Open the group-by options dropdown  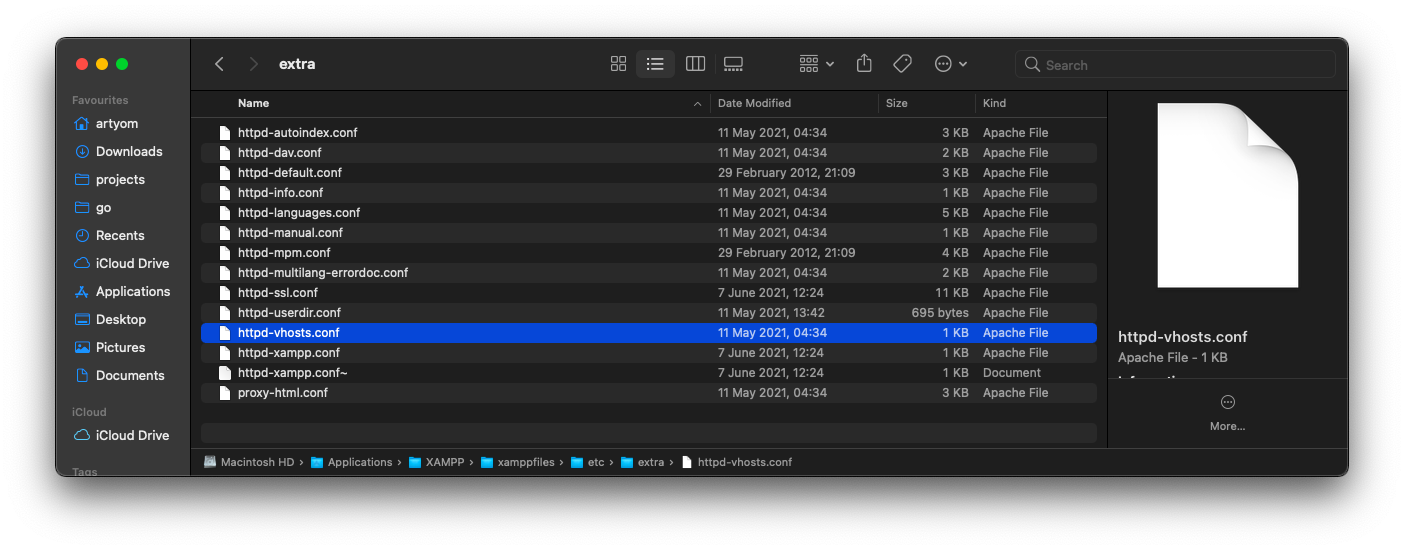(x=816, y=64)
